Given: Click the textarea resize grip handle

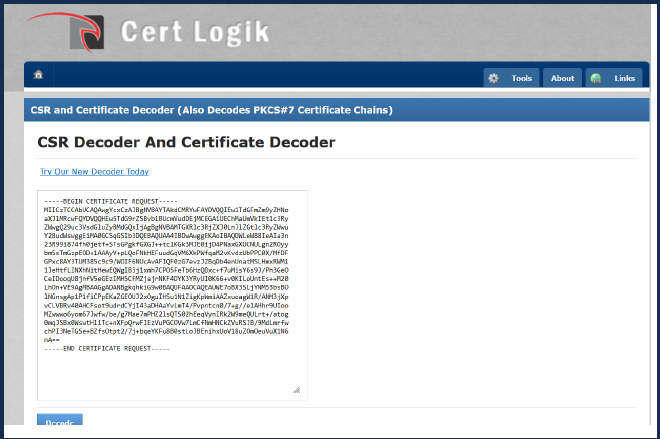Looking at the screenshot, I should (296, 390).
